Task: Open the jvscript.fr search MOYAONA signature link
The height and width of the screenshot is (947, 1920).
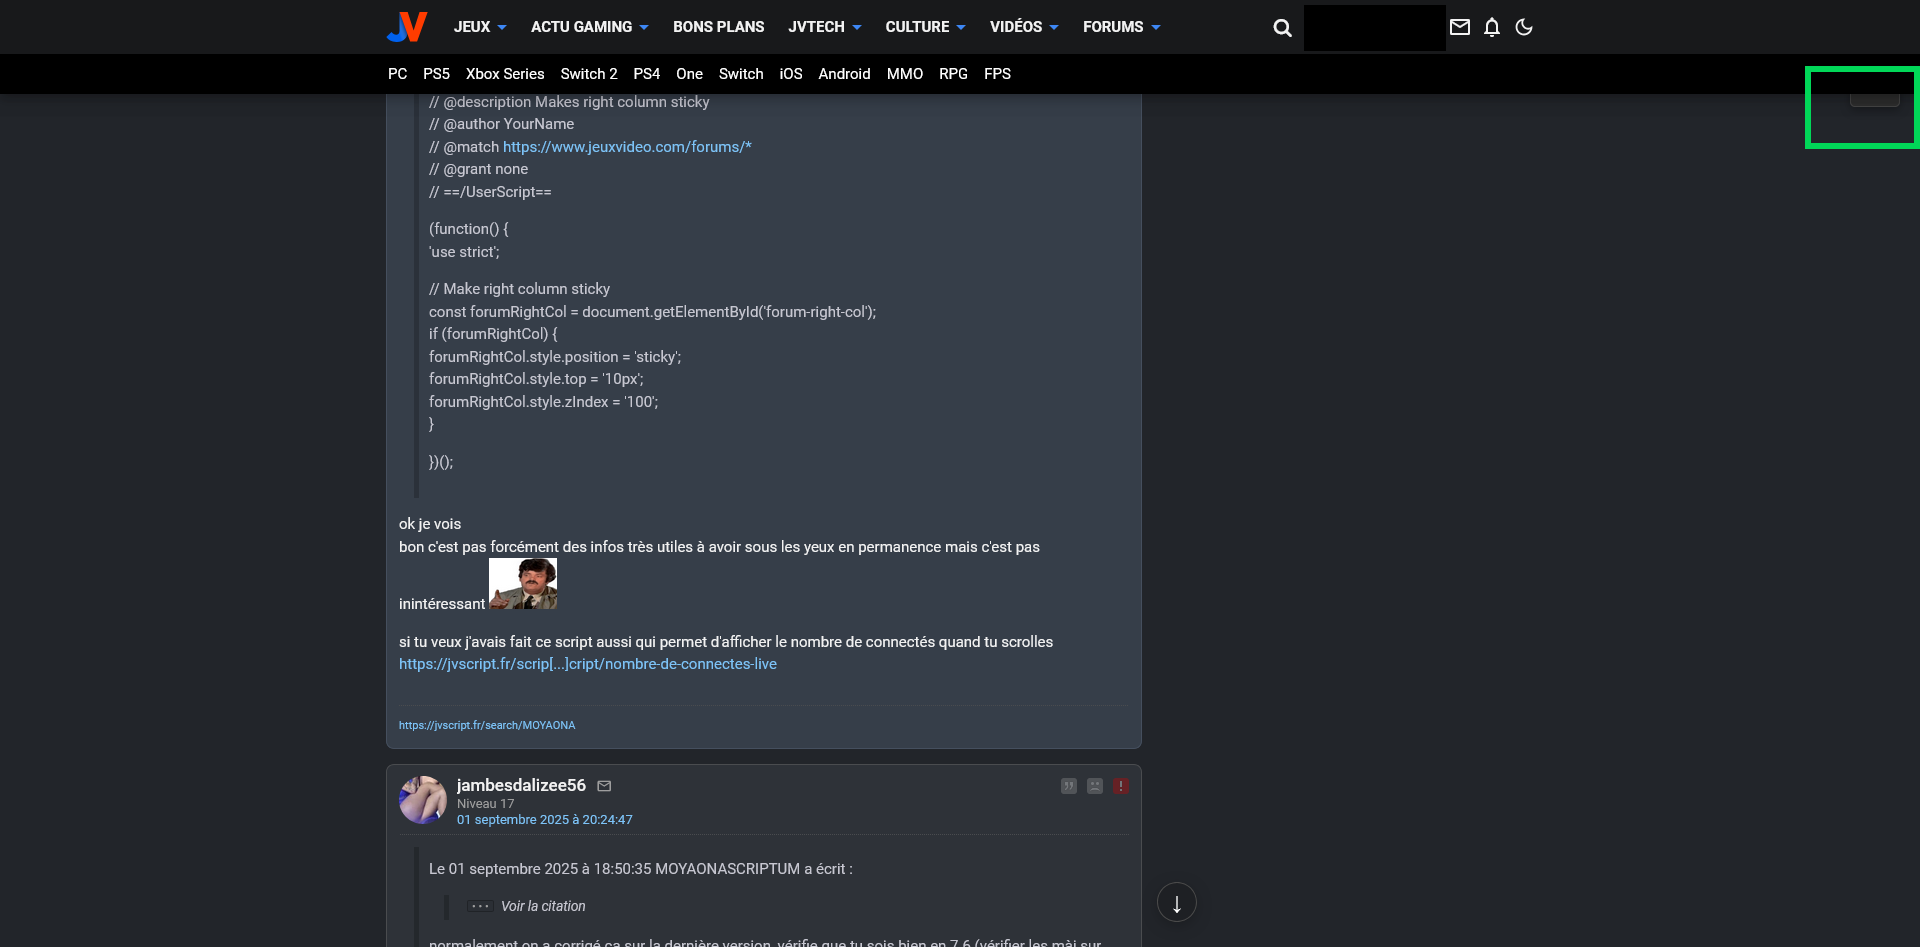Action: 487,725
